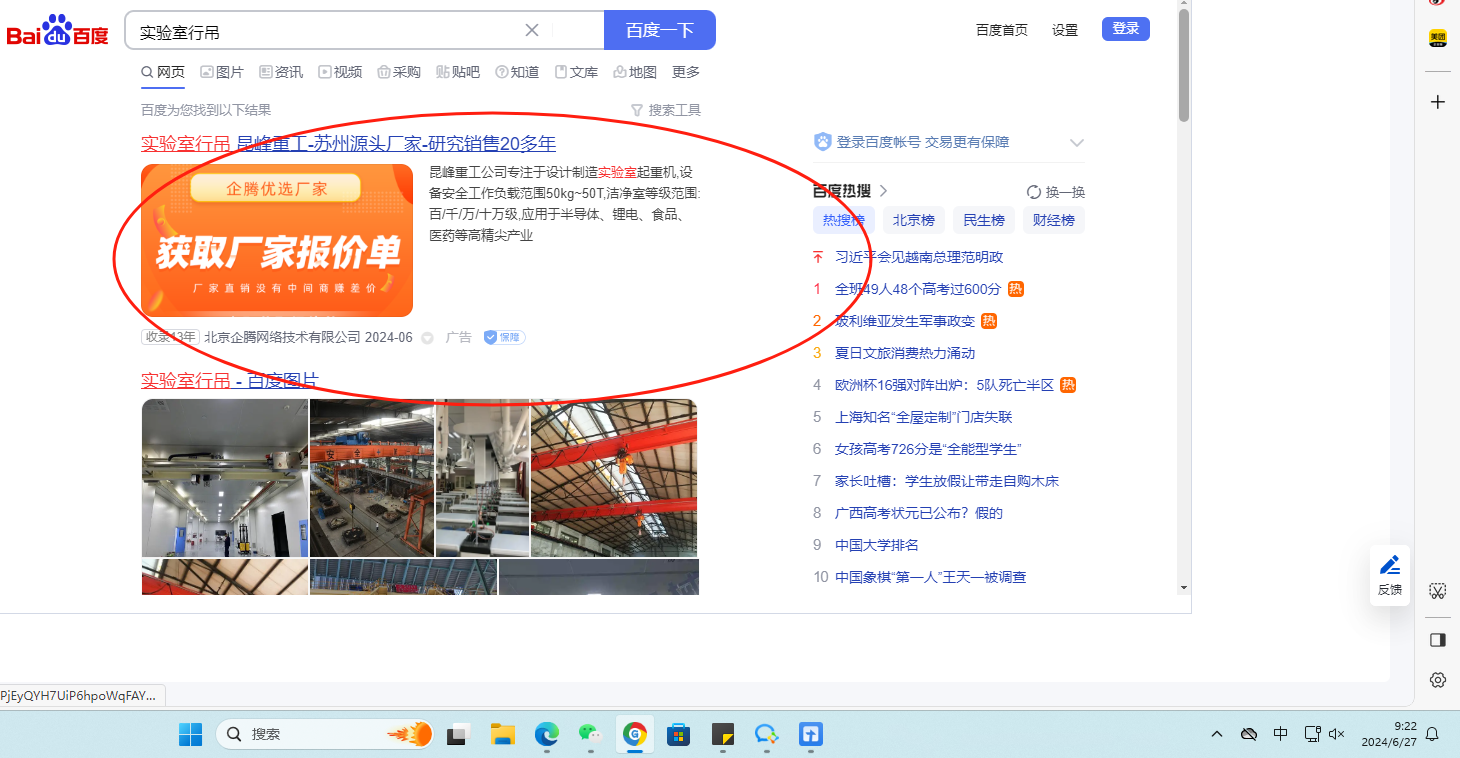Click the screenshot scissors icon in sidebar

tap(1438, 590)
